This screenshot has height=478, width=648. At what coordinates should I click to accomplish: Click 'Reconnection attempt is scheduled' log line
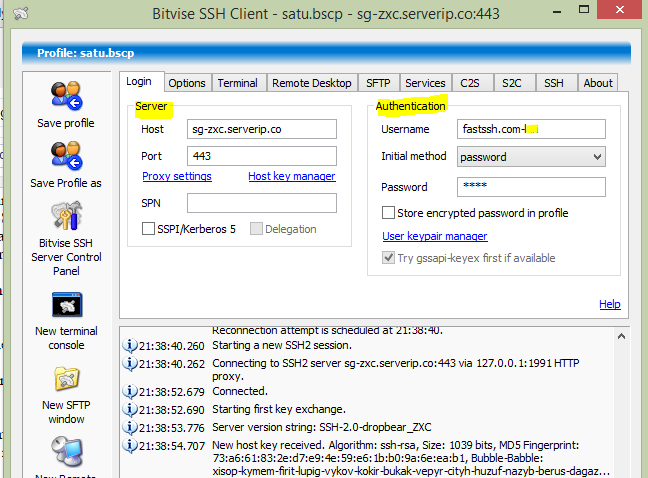tap(327, 331)
